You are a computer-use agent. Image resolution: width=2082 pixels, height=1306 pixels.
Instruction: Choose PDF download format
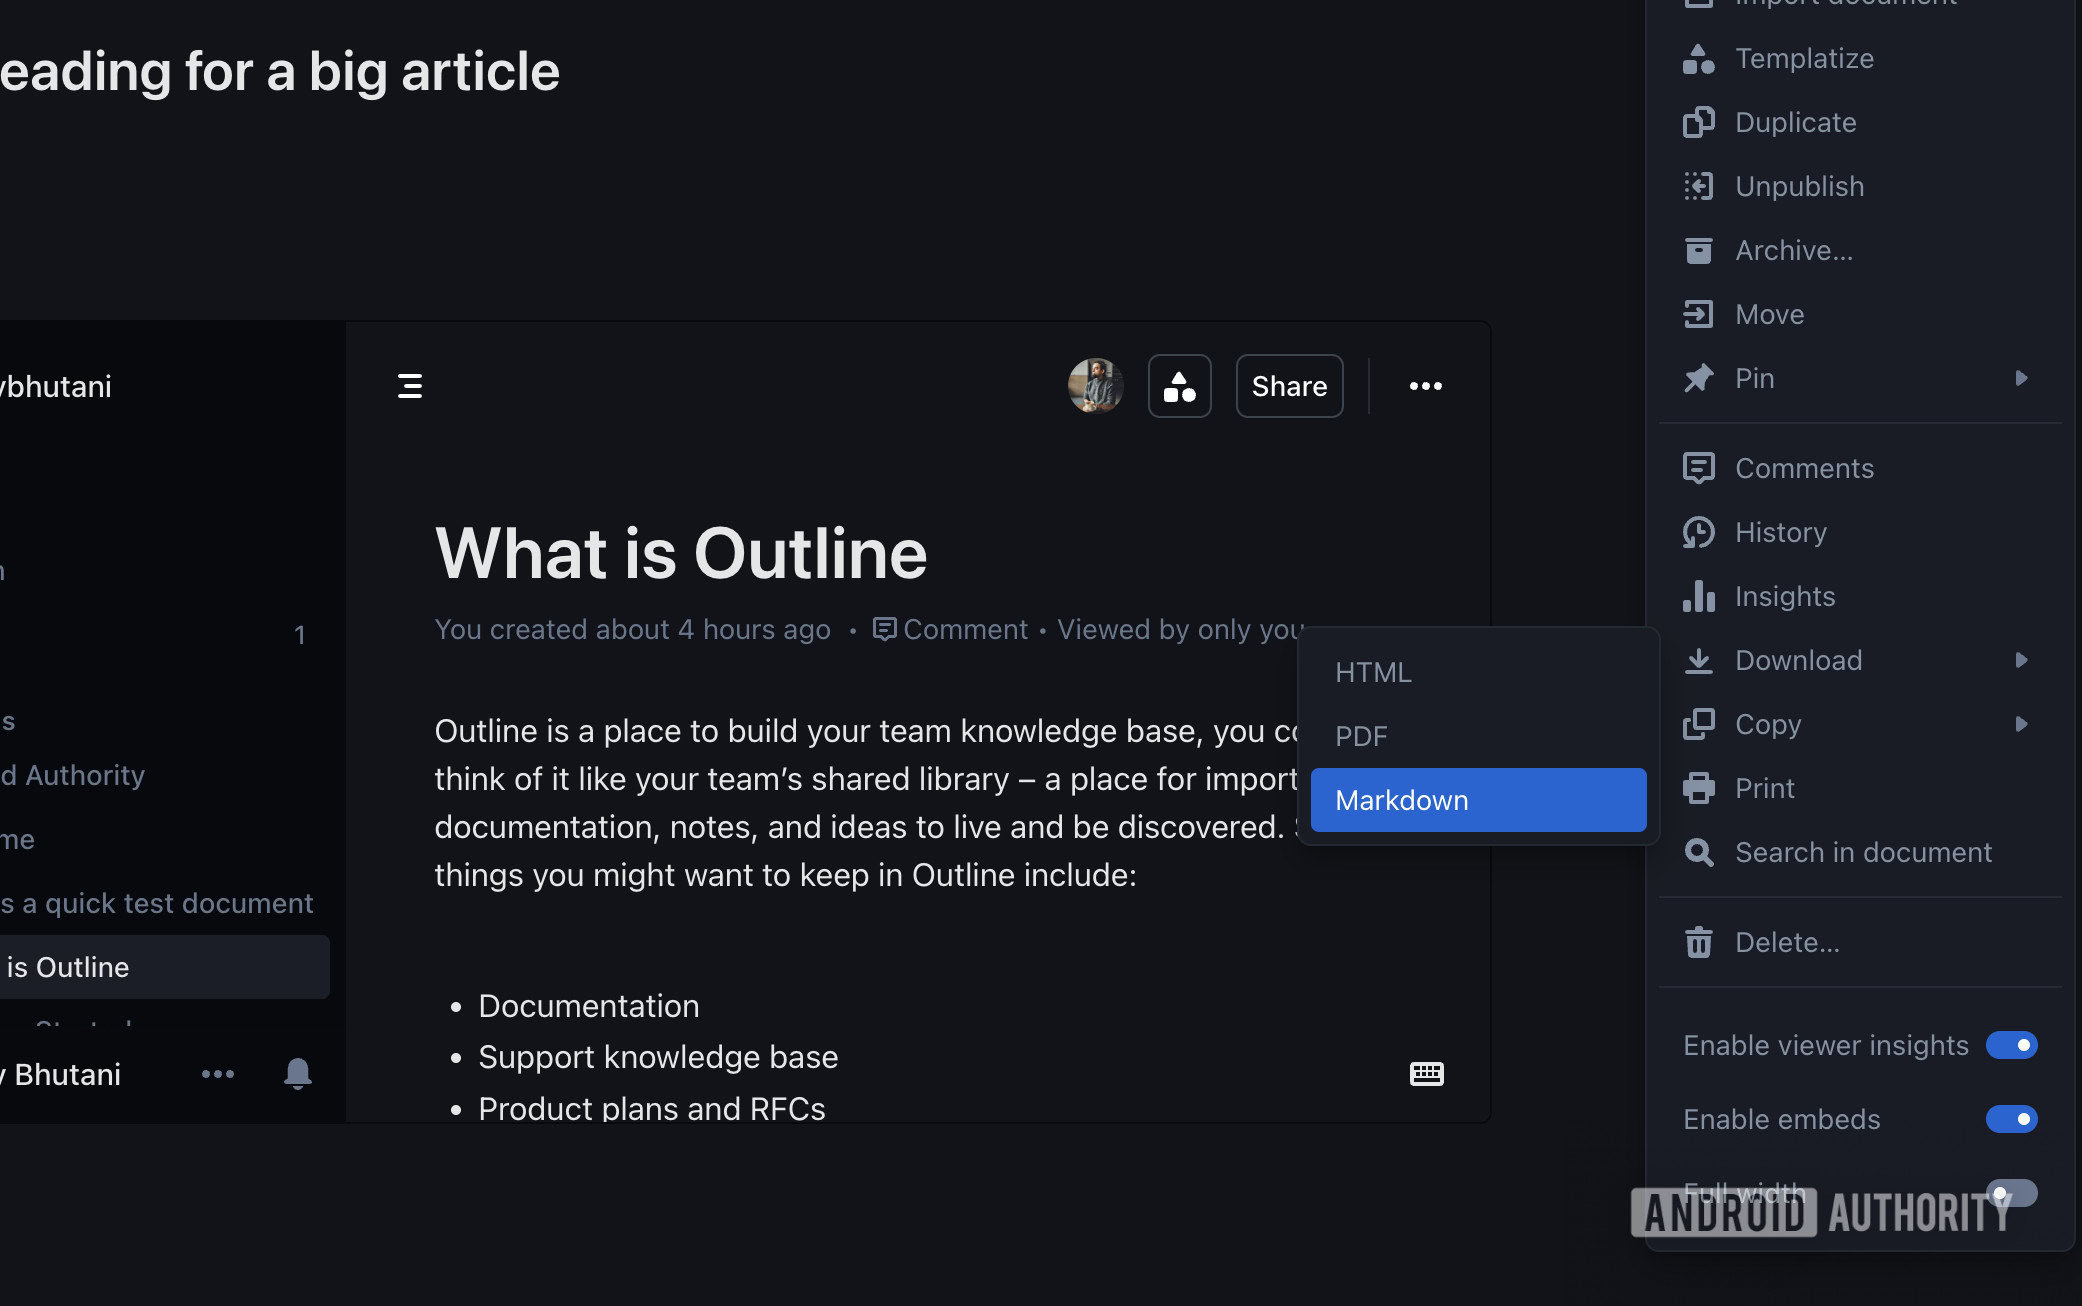(1361, 736)
